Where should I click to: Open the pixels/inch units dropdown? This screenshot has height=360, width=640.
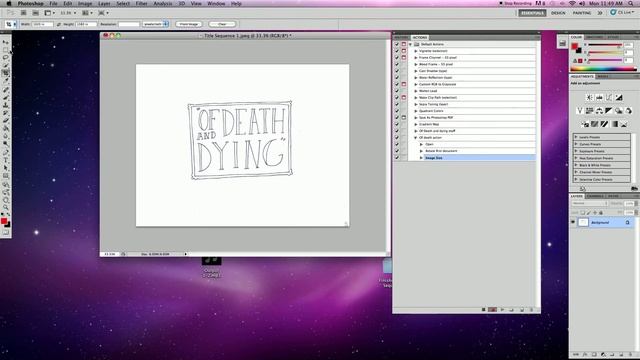[156, 24]
